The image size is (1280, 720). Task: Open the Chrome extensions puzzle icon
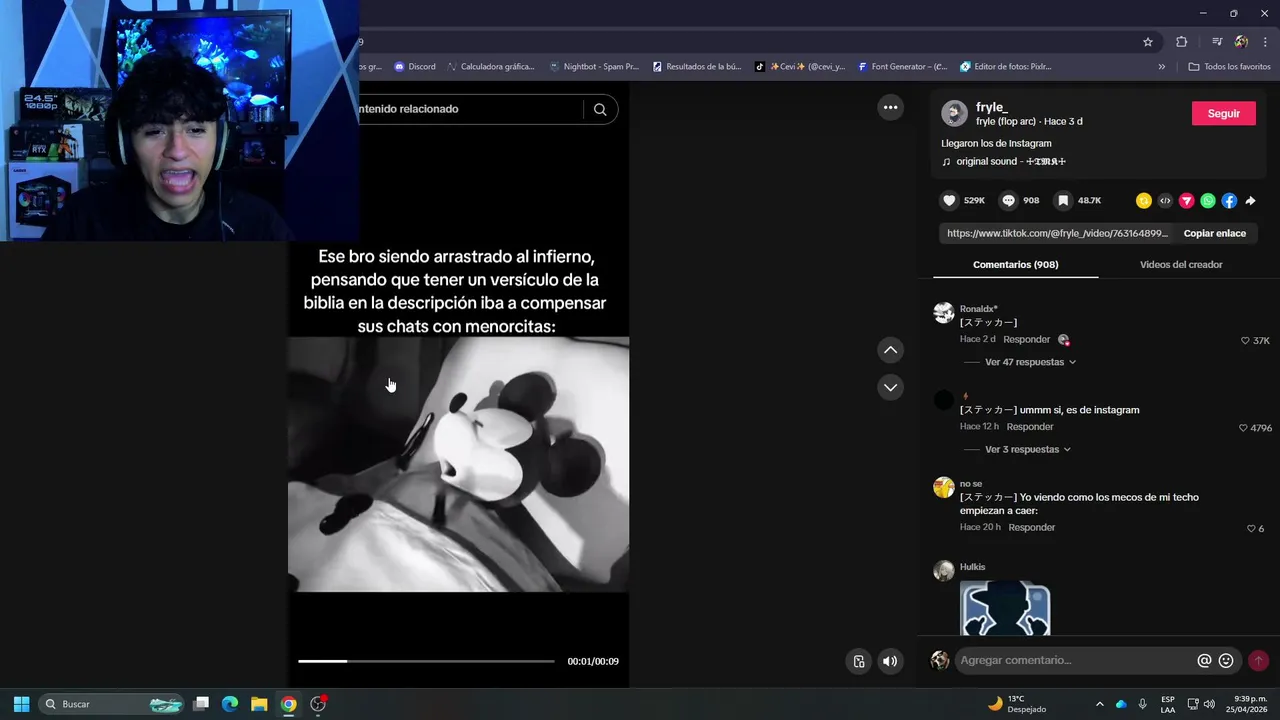pos(1182,42)
